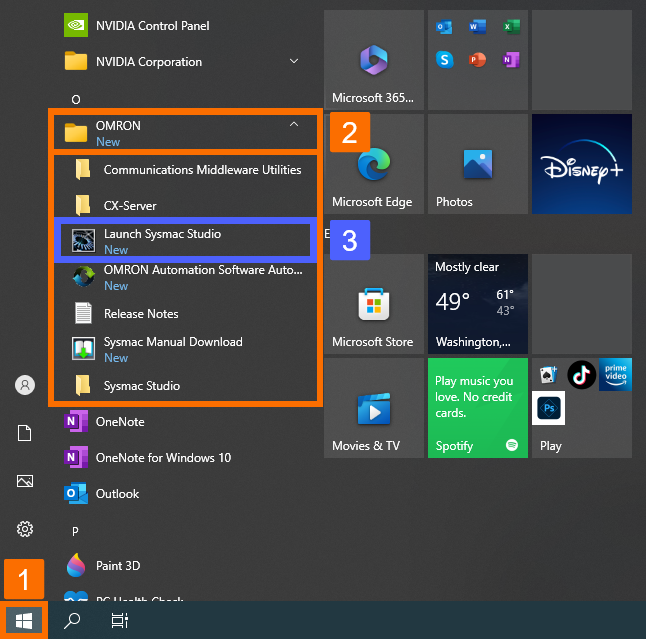Expand the NVIDIA Corporation folder
Image resolution: width=646 pixels, height=639 pixels.
(293, 62)
